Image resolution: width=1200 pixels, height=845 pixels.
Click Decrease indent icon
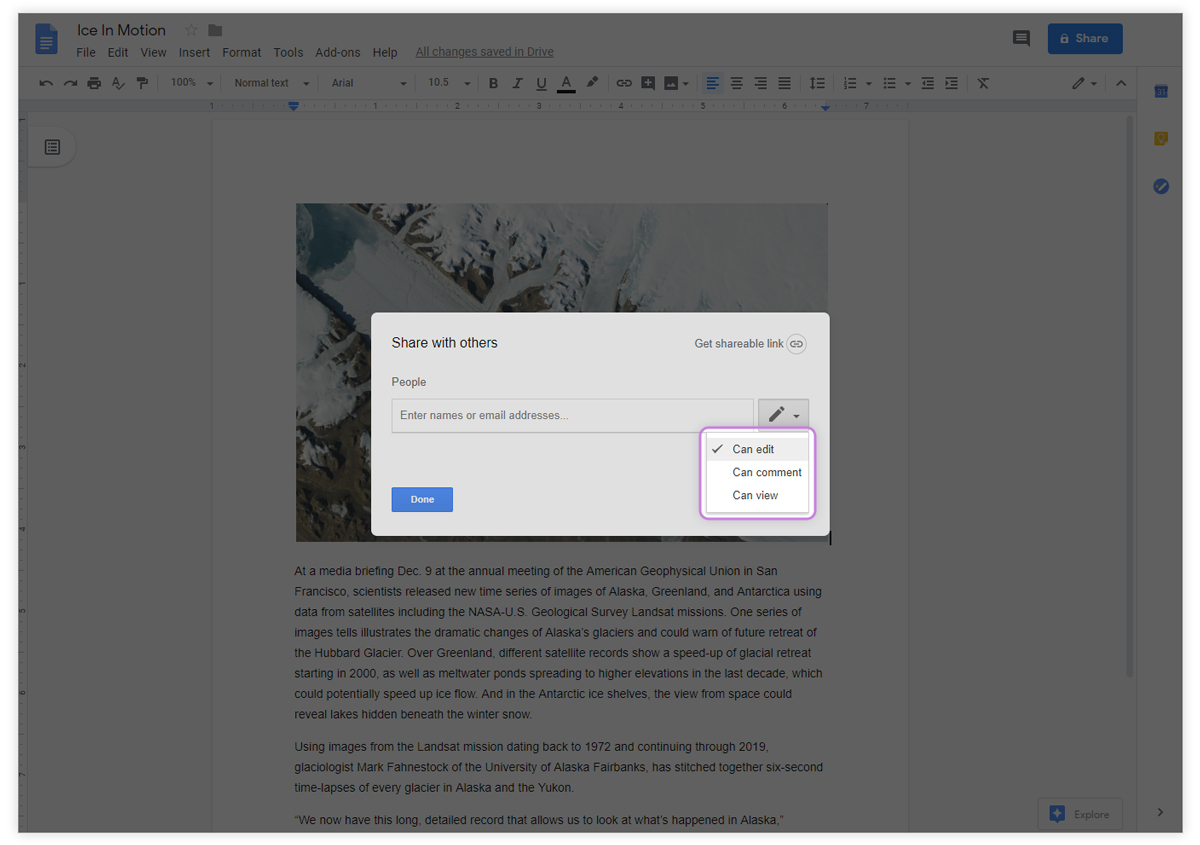click(x=928, y=83)
